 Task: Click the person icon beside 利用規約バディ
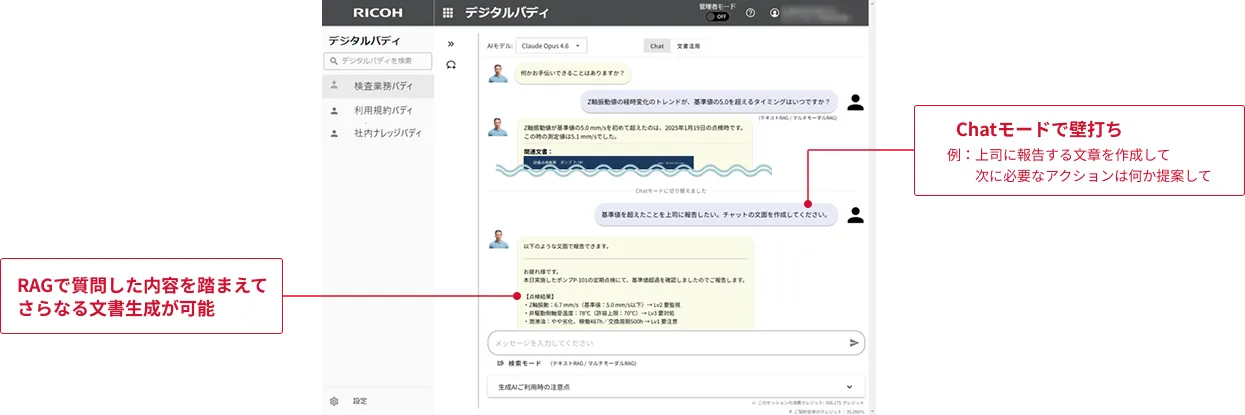pyautogui.click(x=334, y=110)
